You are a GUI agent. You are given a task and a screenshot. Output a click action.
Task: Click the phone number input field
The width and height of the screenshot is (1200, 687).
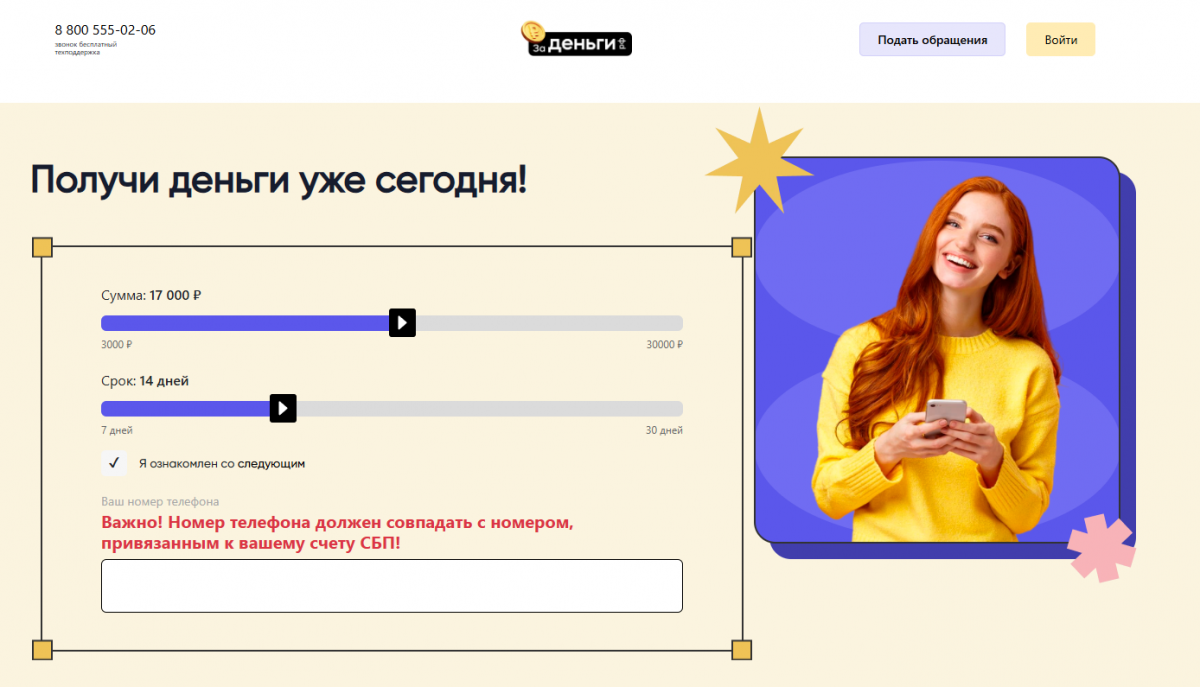tap(392, 586)
